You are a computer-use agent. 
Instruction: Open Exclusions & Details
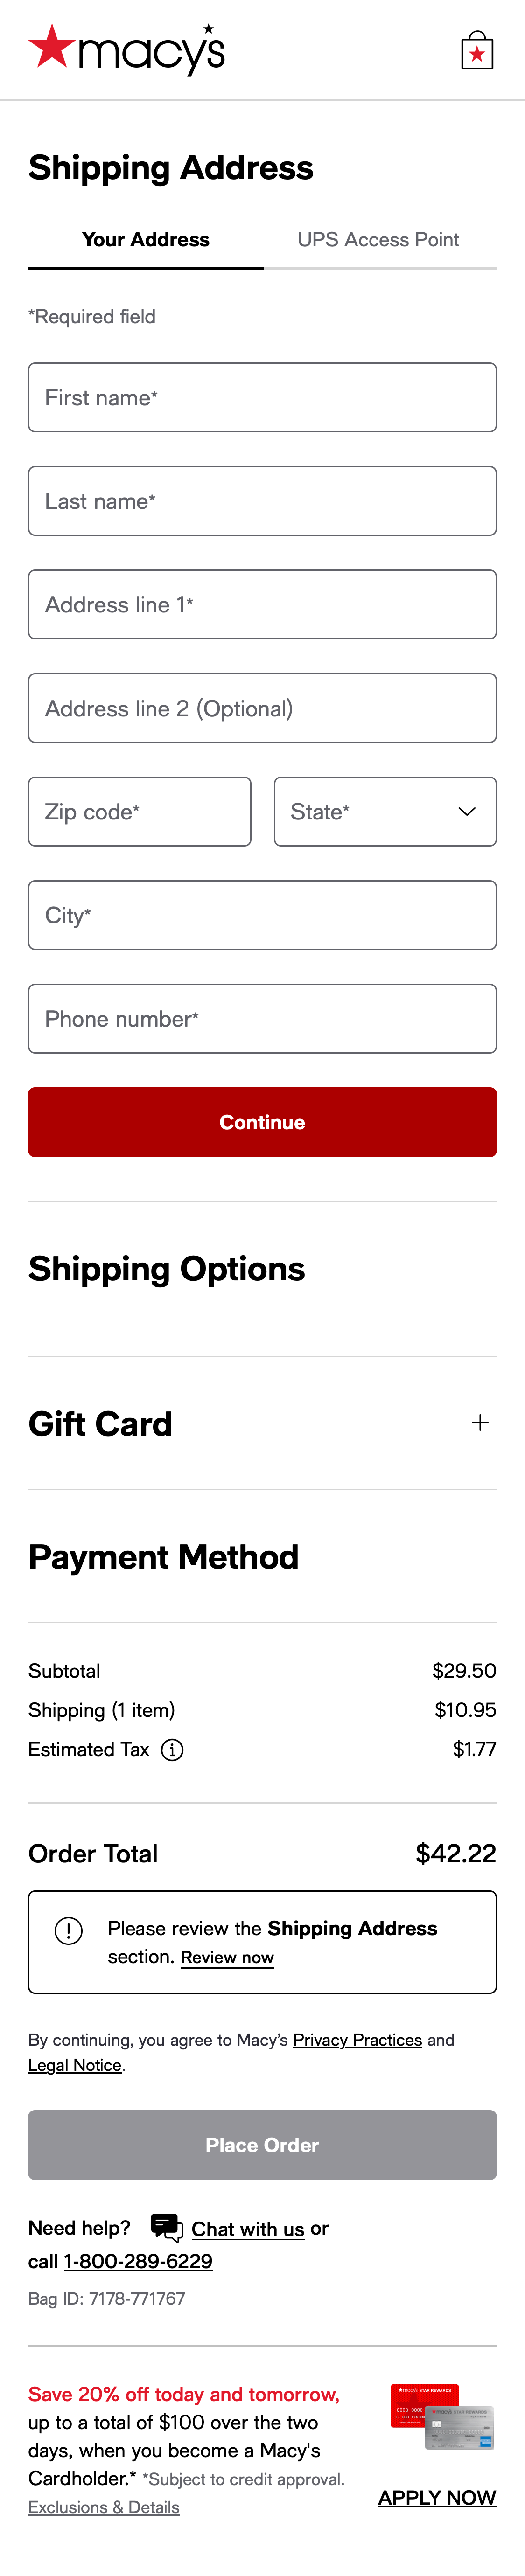click(103, 2506)
